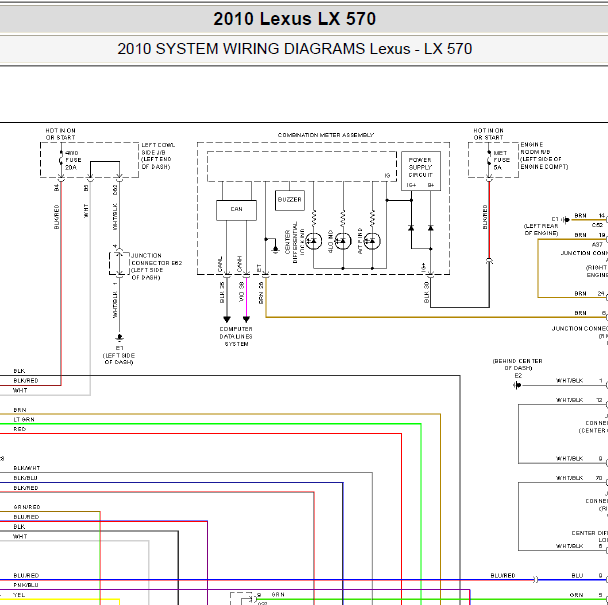Click the "MET FUSE 5A" label
The width and height of the screenshot is (608, 605).
point(501,160)
